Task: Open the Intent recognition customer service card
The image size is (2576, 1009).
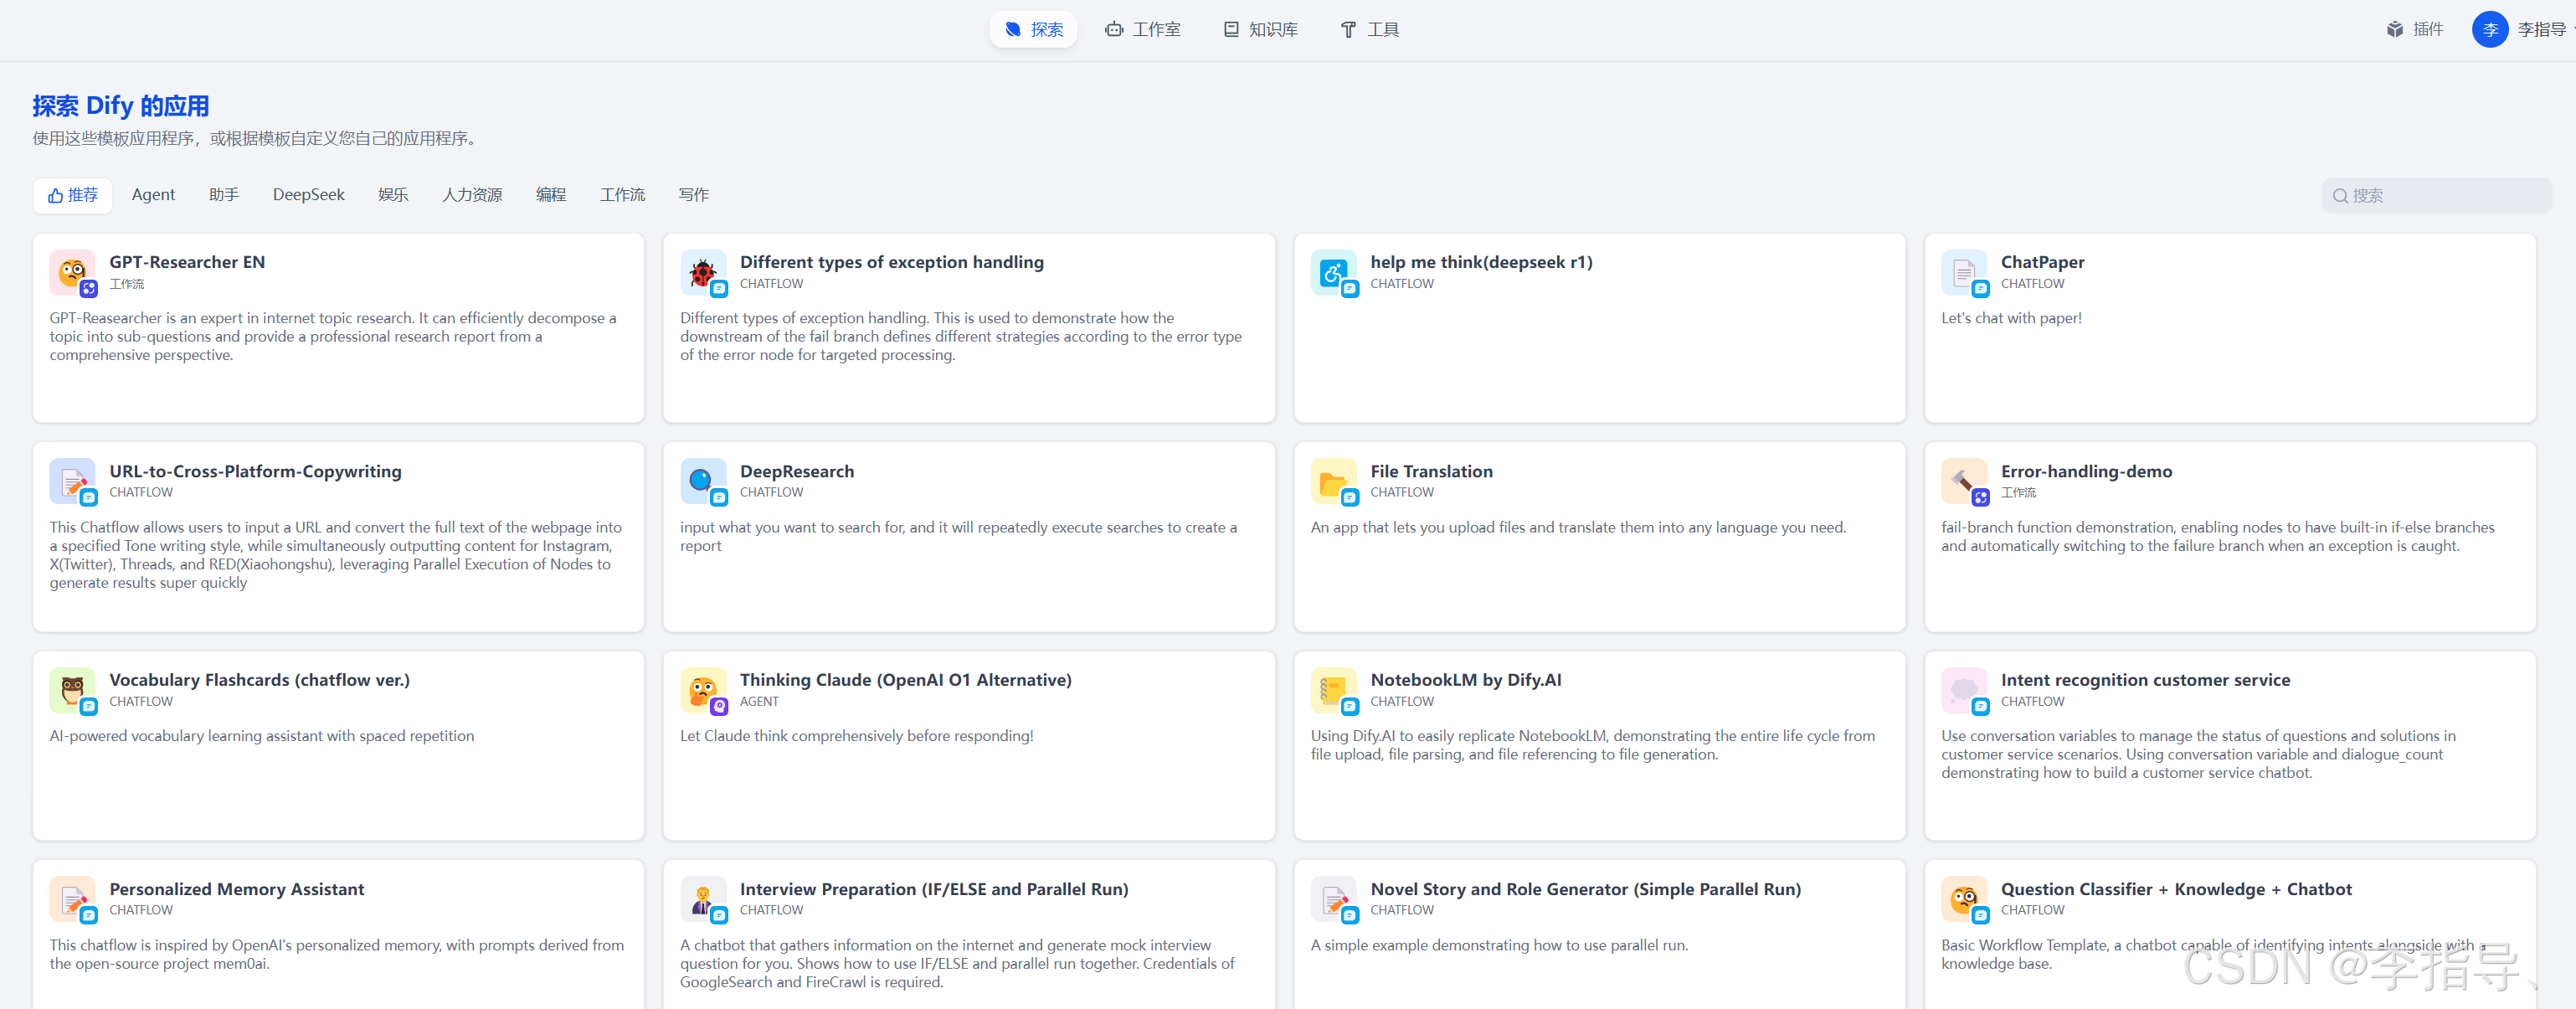Action: click(2144, 680)
